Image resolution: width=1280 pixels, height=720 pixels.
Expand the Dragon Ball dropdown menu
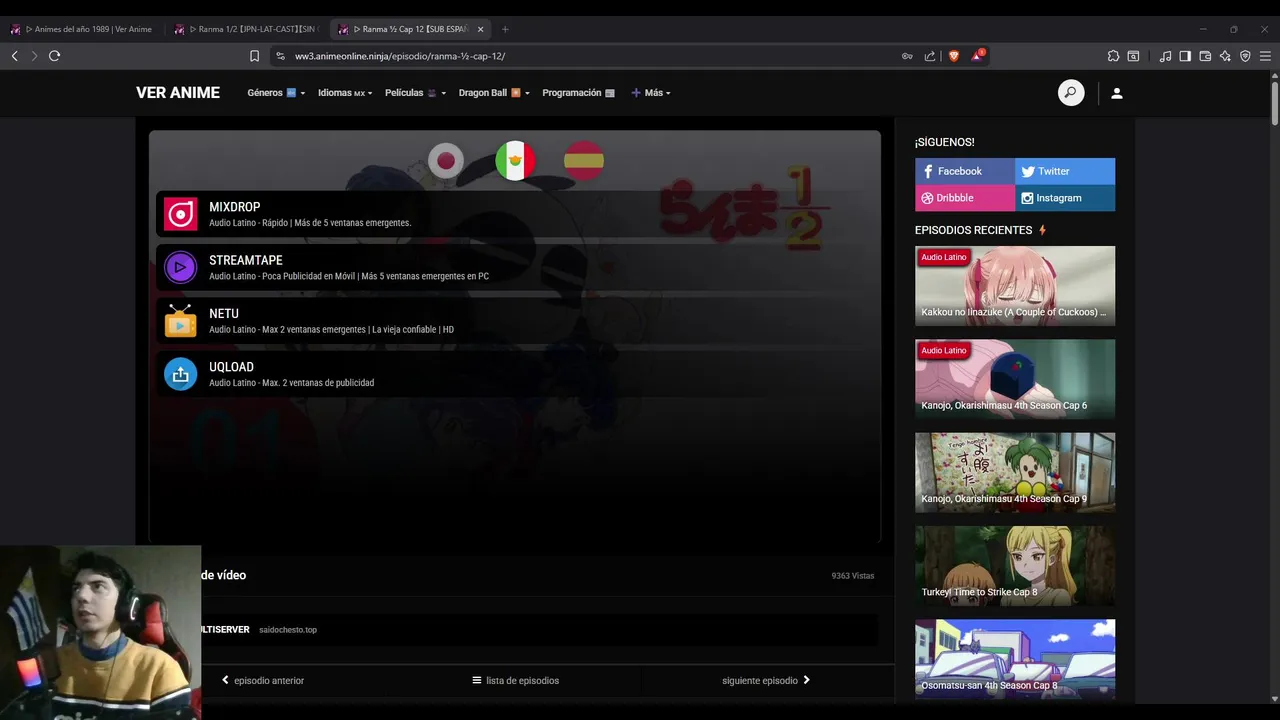(494, 93)
